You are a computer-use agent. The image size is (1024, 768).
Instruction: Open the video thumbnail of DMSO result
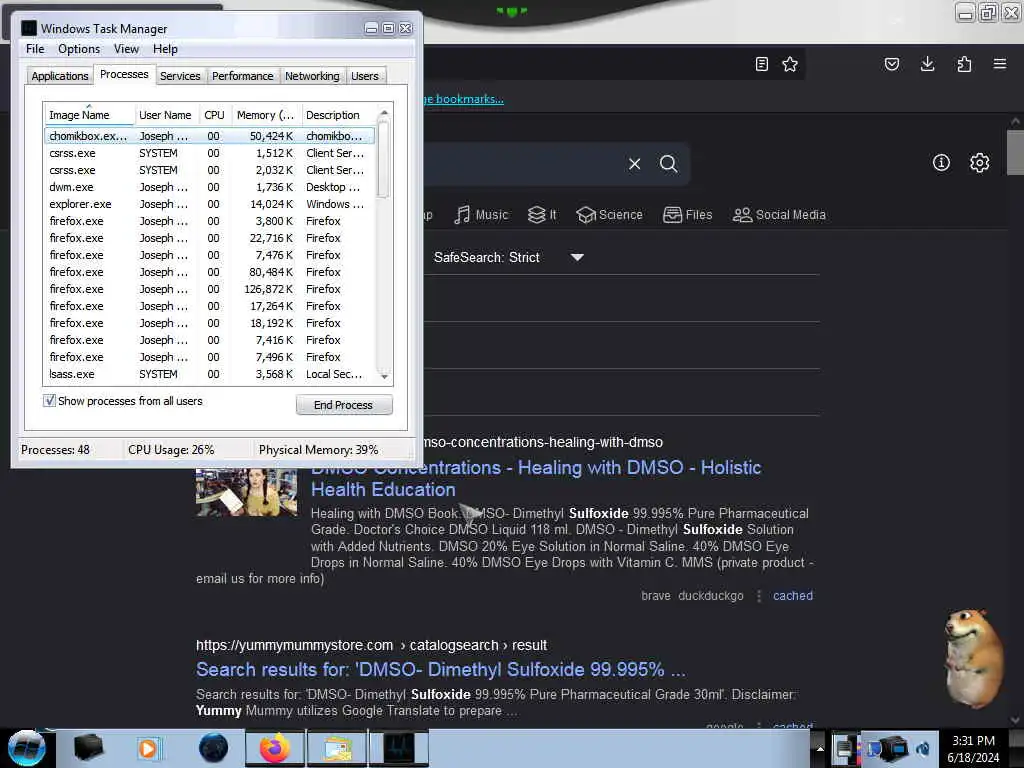(246, 492)
